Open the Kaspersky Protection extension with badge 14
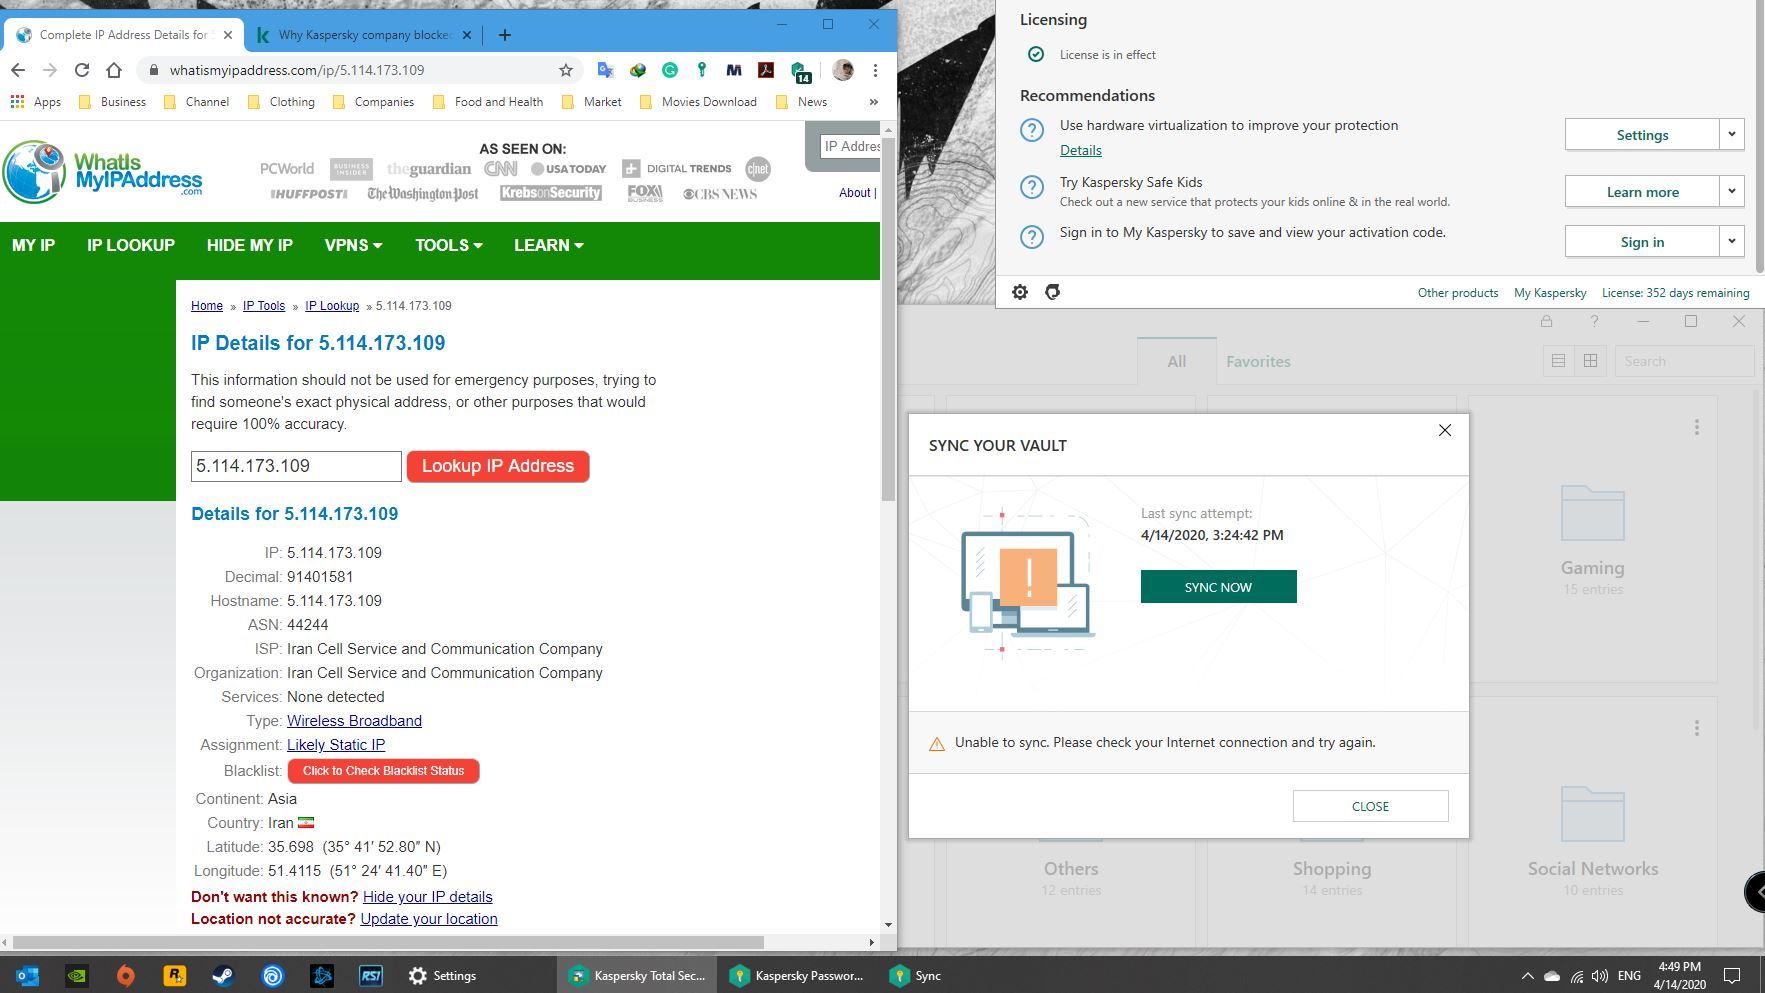This screenshot has width=1765, height=993. (x=800, y=71)
